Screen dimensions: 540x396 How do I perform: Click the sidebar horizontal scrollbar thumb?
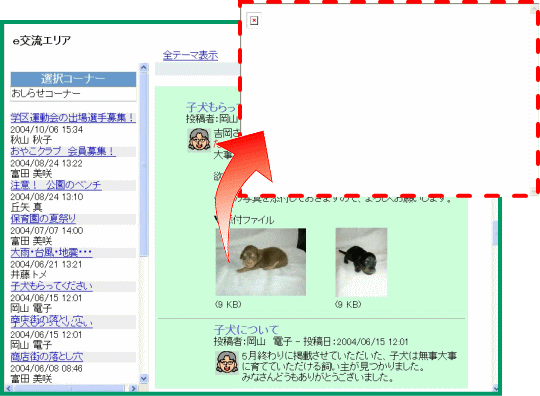click(x=69, y=388)
